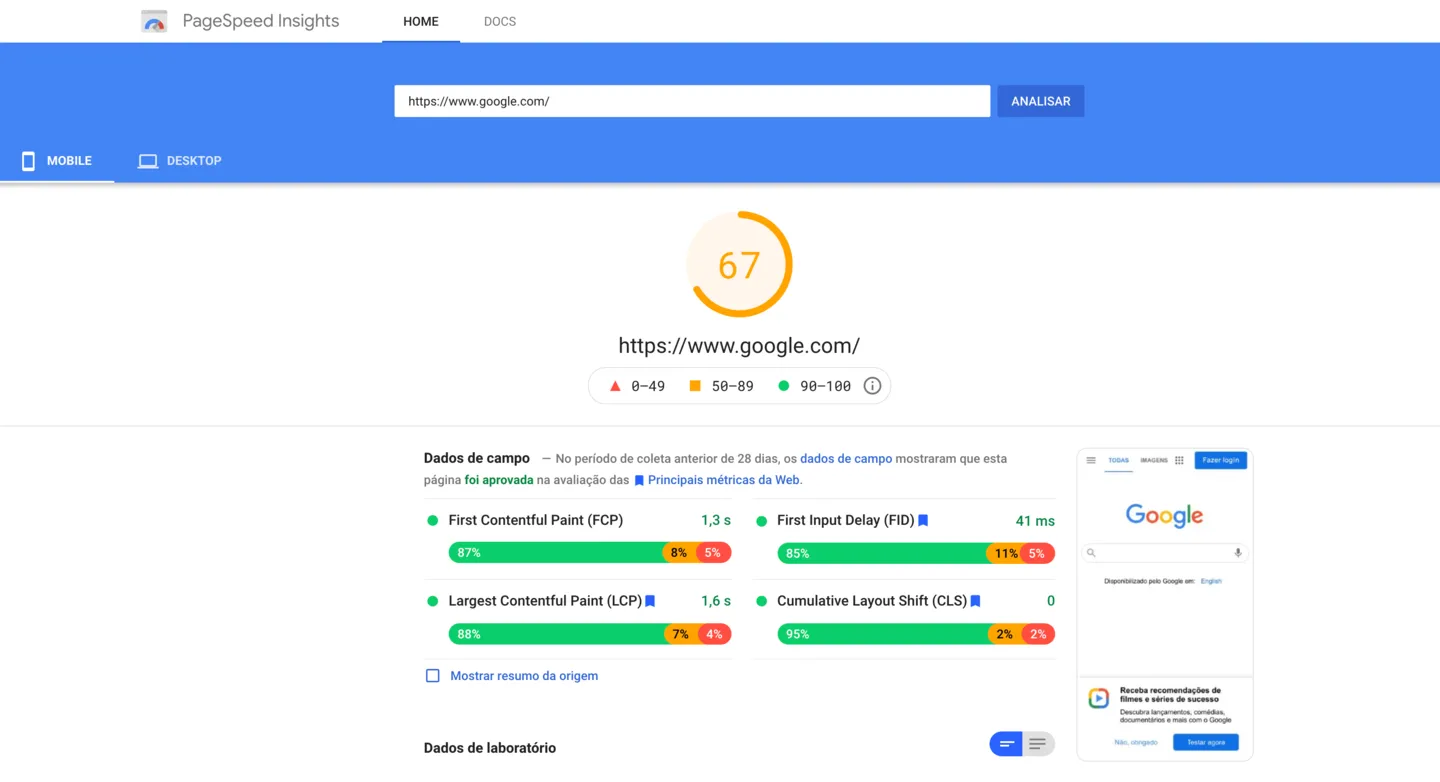Image resolution: width=1440 pixels, height=782 pixels.
Task: Switch to the expanded view toggle for lab data
Action: pyautogui.click(x=1038, y=744)
